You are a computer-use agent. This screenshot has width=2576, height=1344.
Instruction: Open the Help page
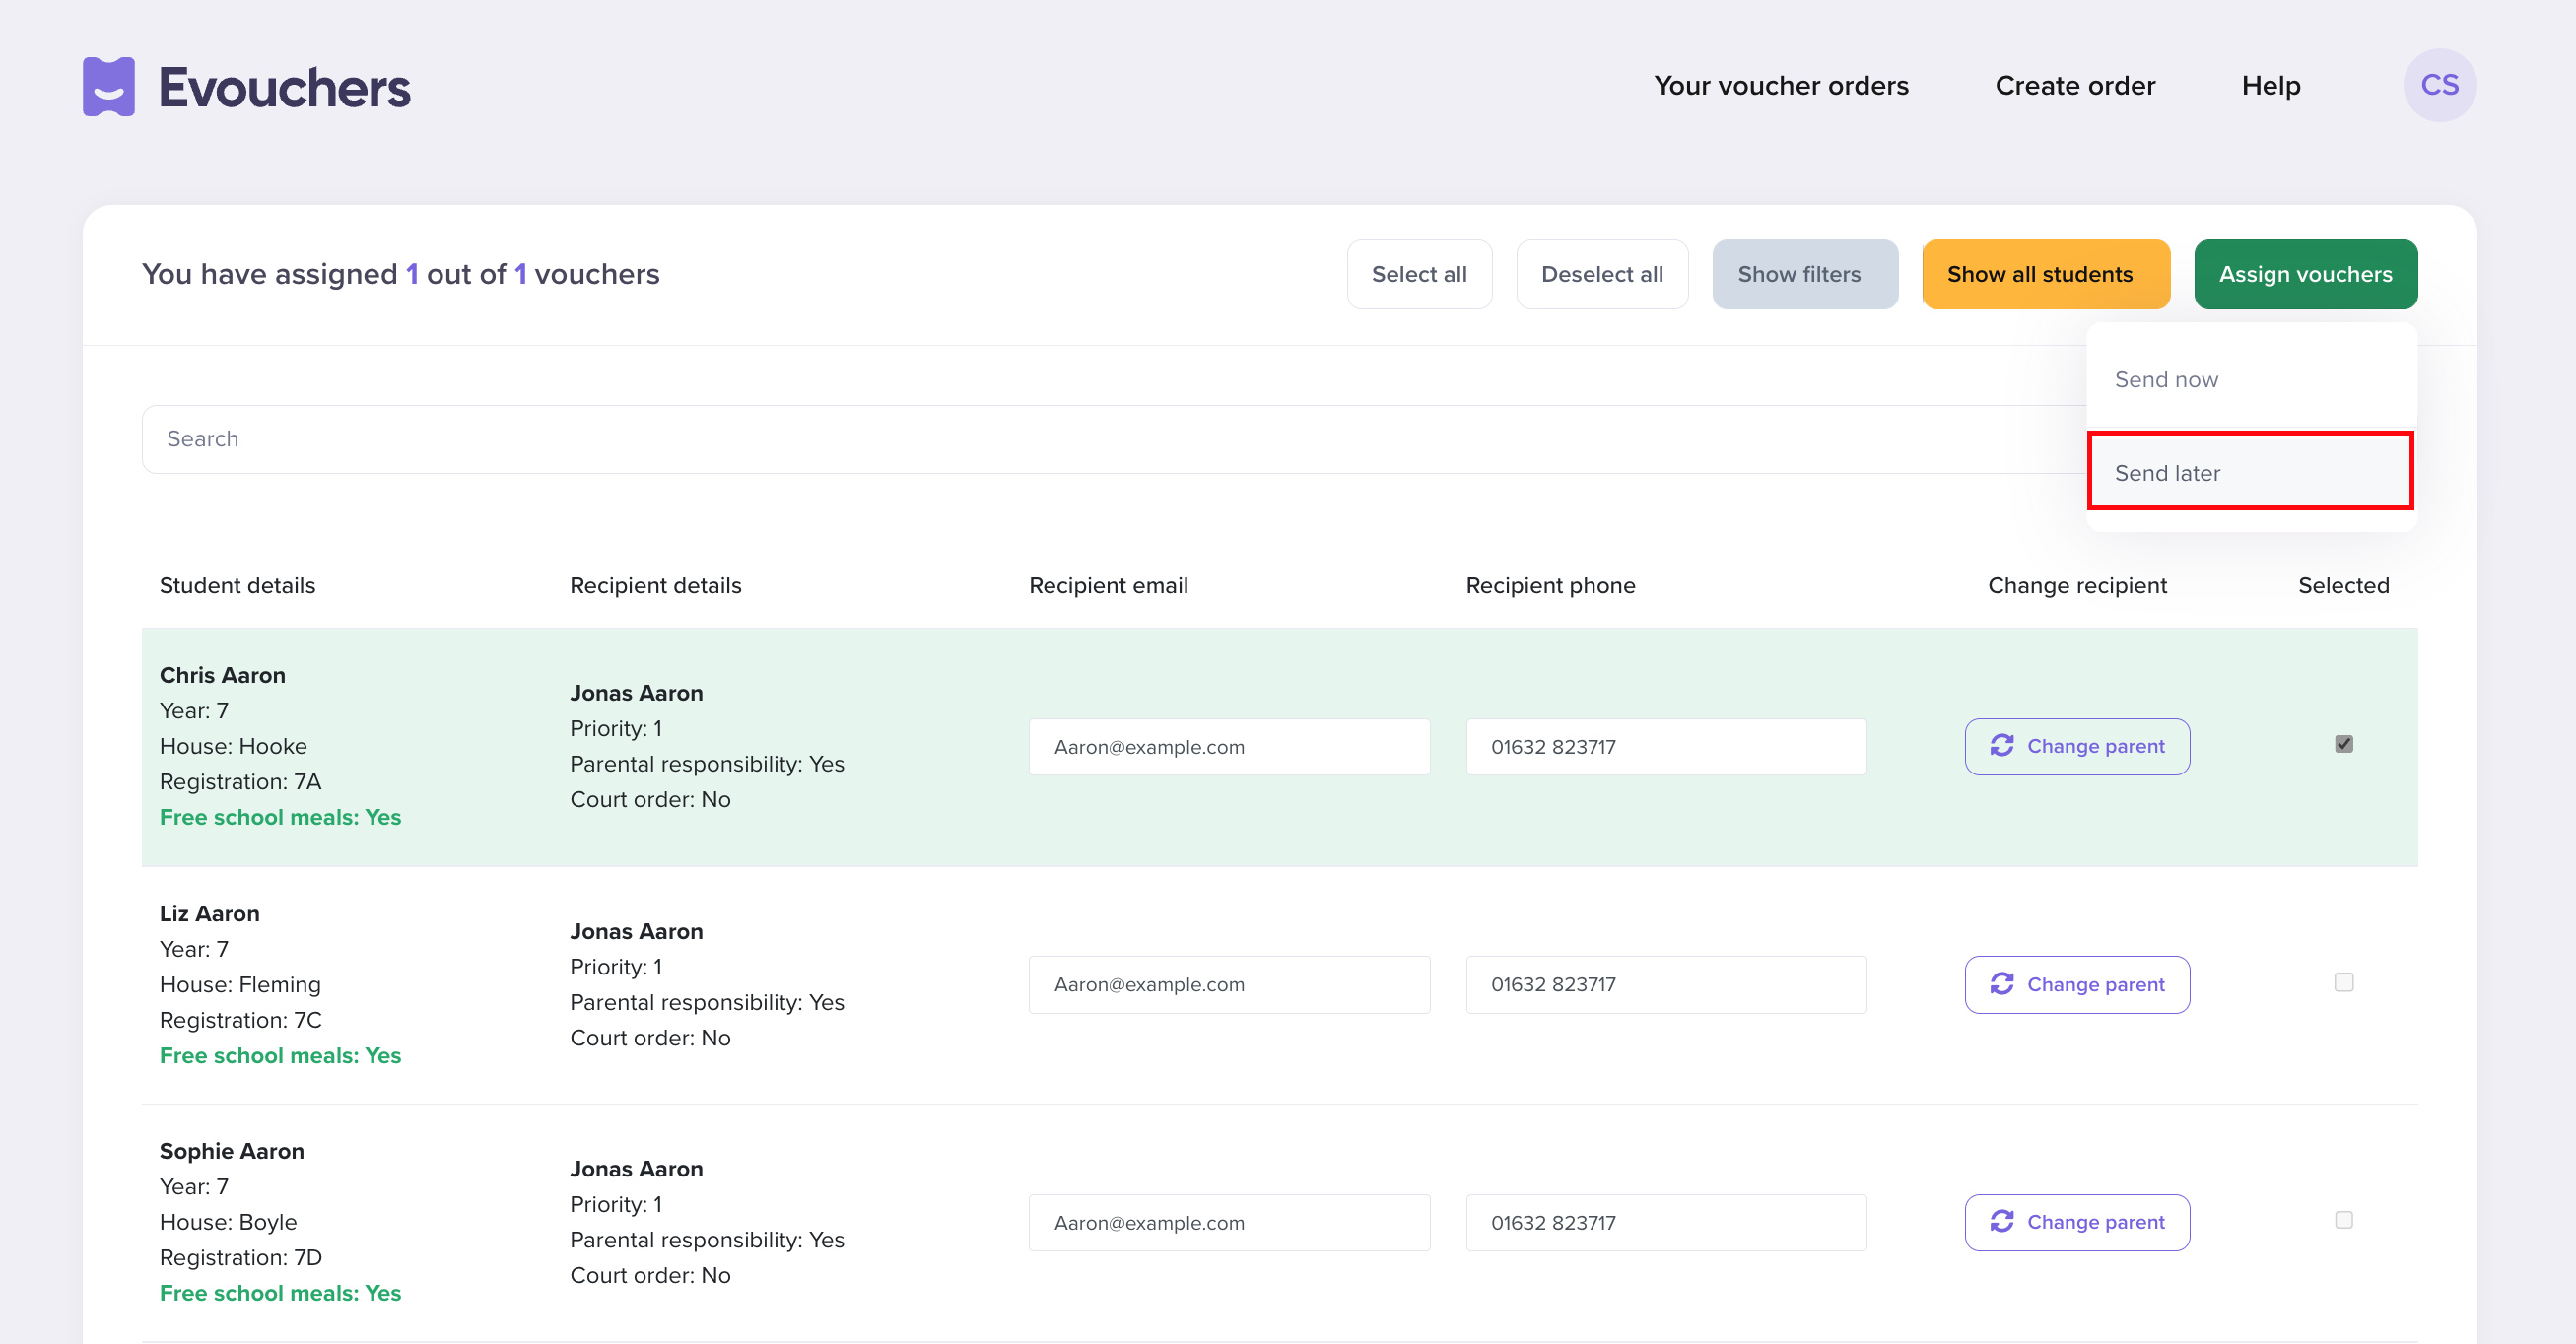pyautogui.click(x=2271, y=86)
